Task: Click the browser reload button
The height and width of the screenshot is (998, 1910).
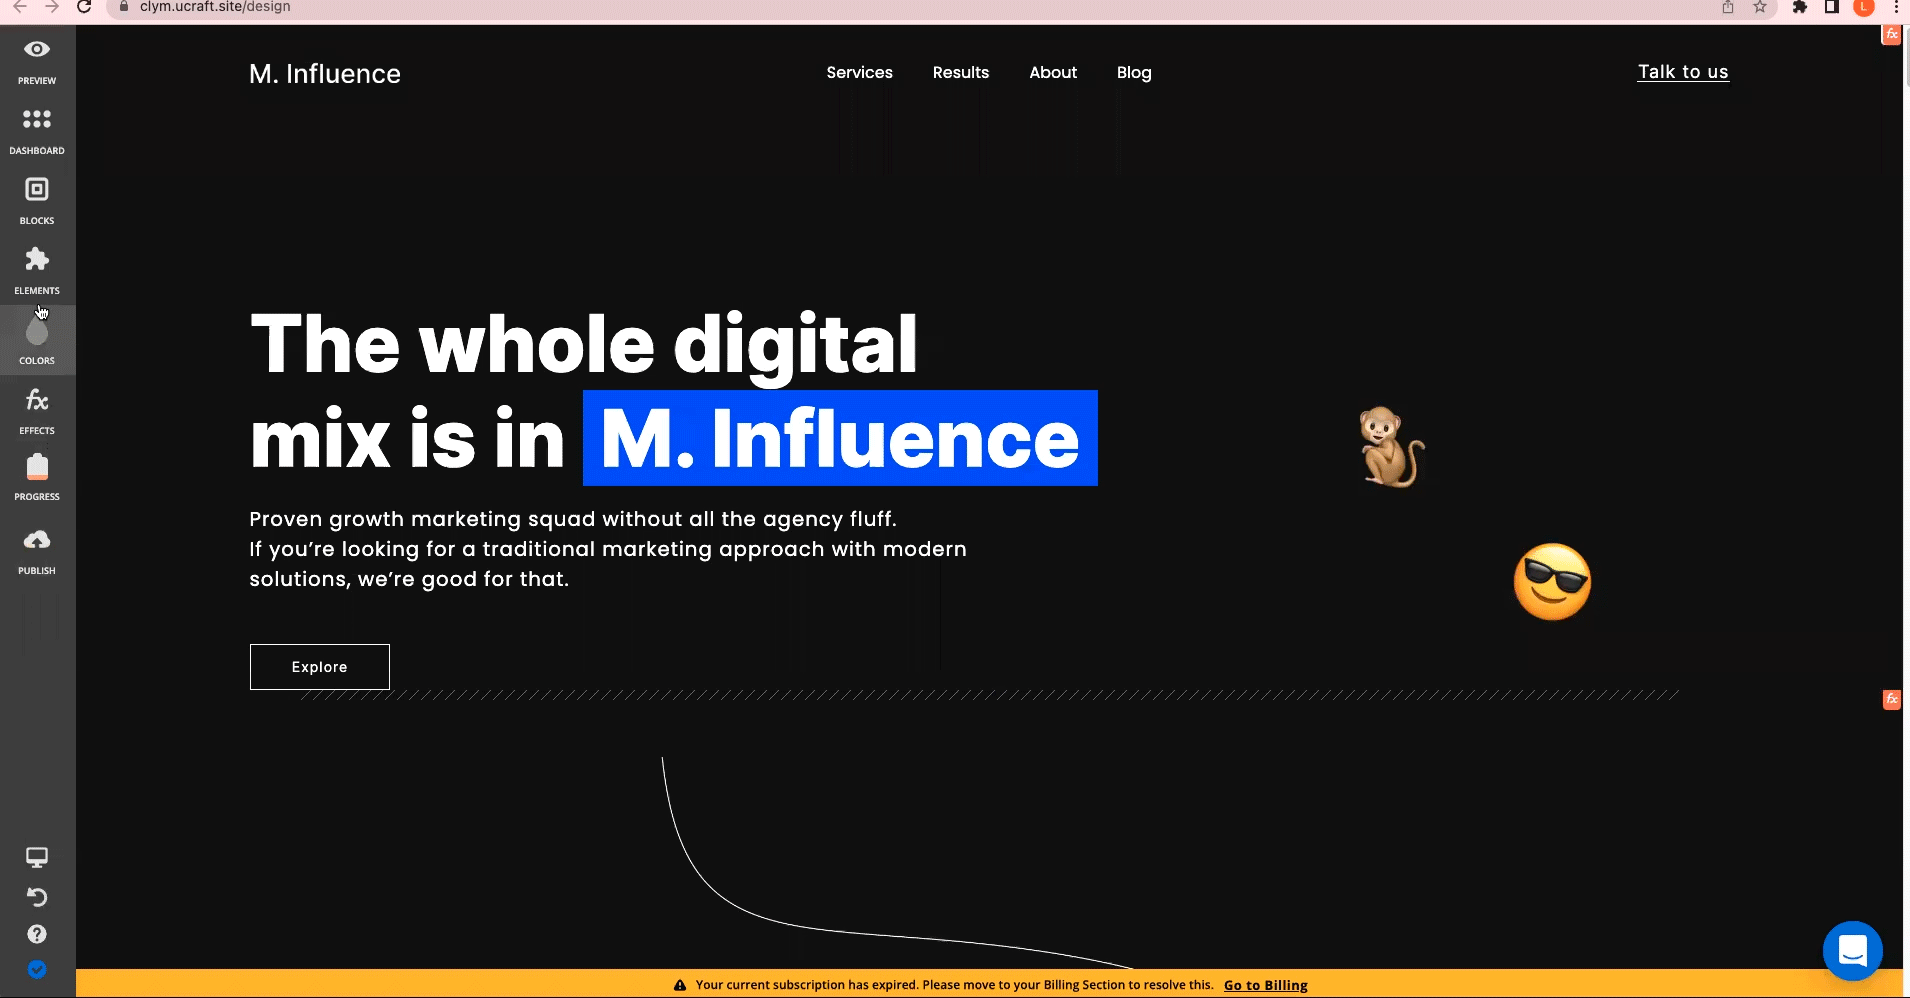Action: pos(85,7)
